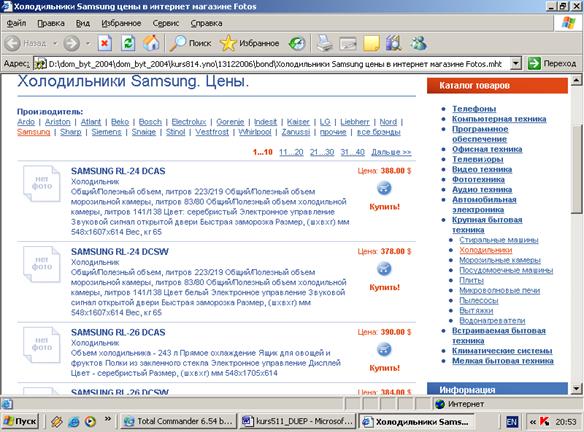This screenshot has height=432, width=584.
Task: Click the Mail toolbar icon
Action: (348, 44)
